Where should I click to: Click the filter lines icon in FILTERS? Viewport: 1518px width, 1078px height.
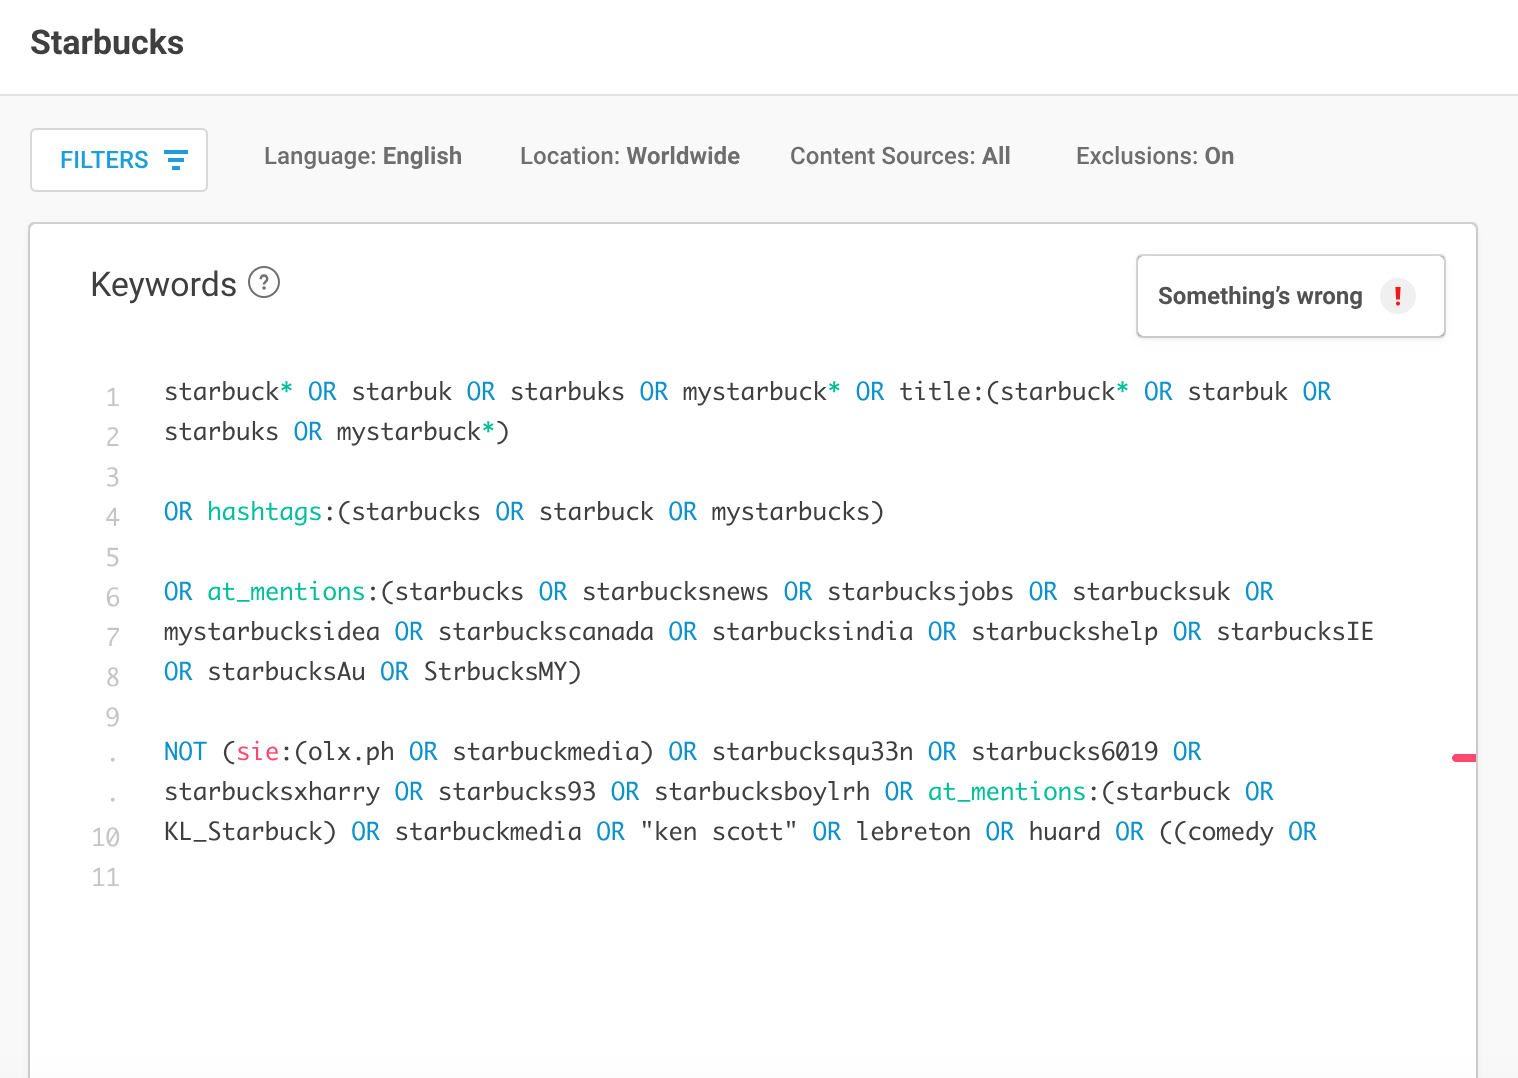(176, 160)
